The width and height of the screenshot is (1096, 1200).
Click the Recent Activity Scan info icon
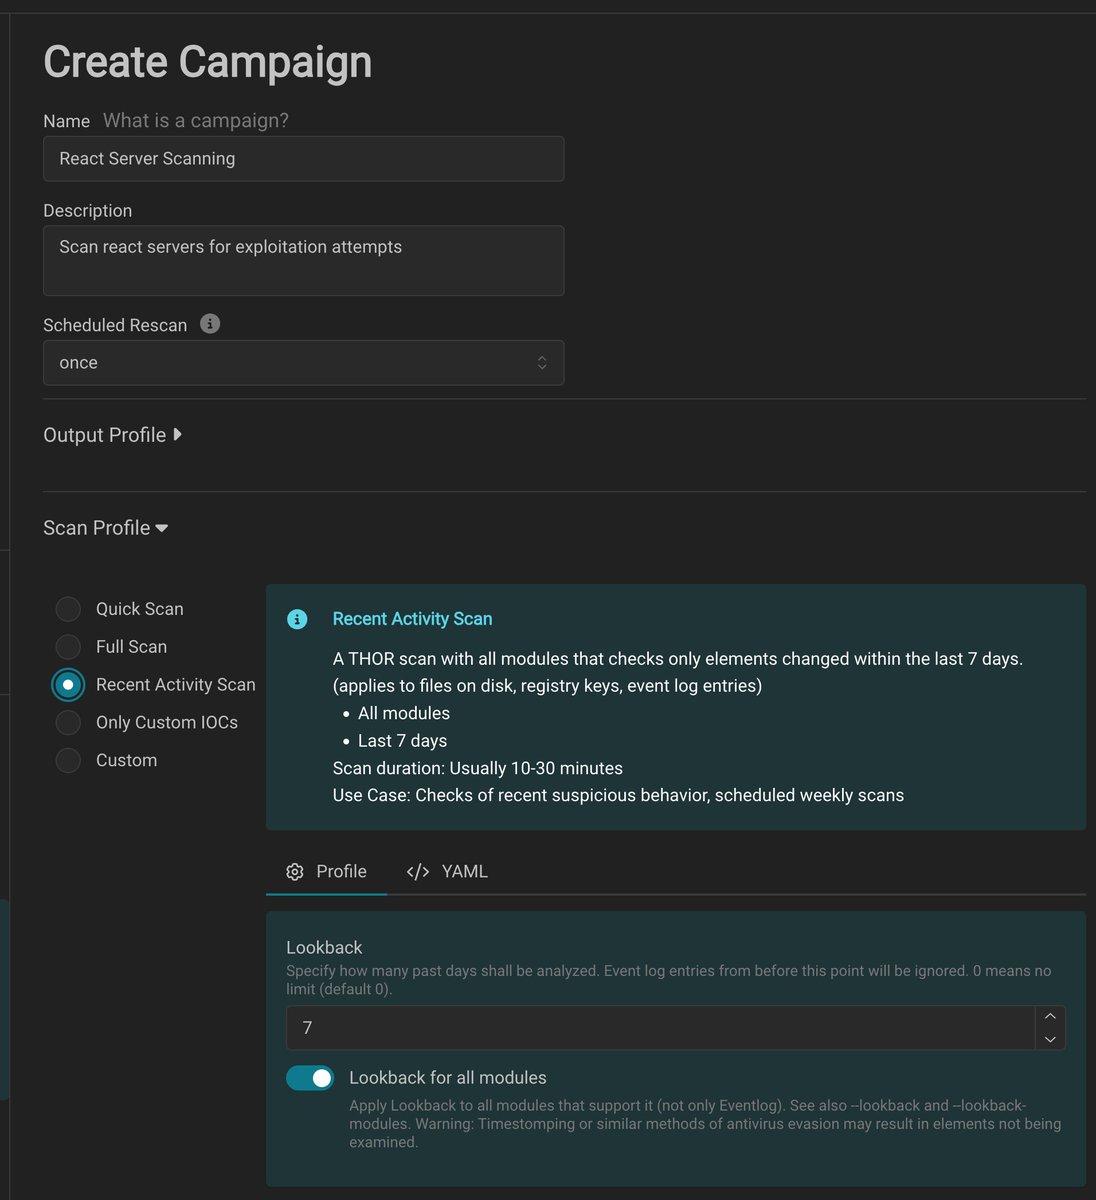click(297, 619)
